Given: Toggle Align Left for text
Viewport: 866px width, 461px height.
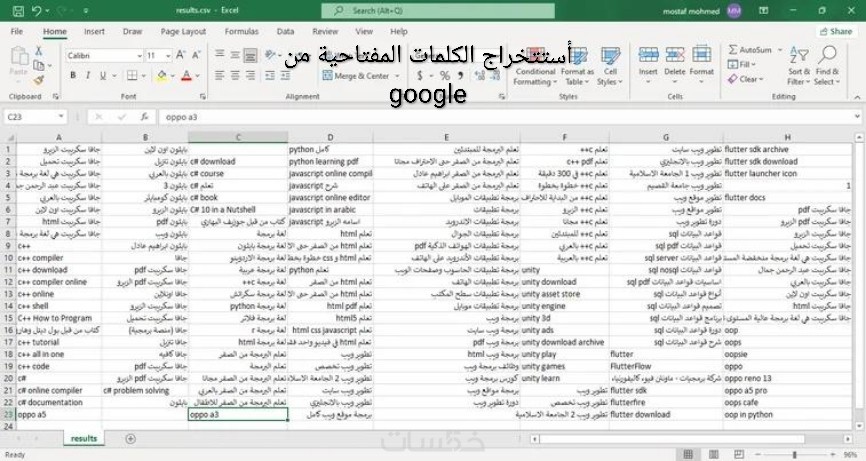Looking at the screenshot, I should click(219, 75).
